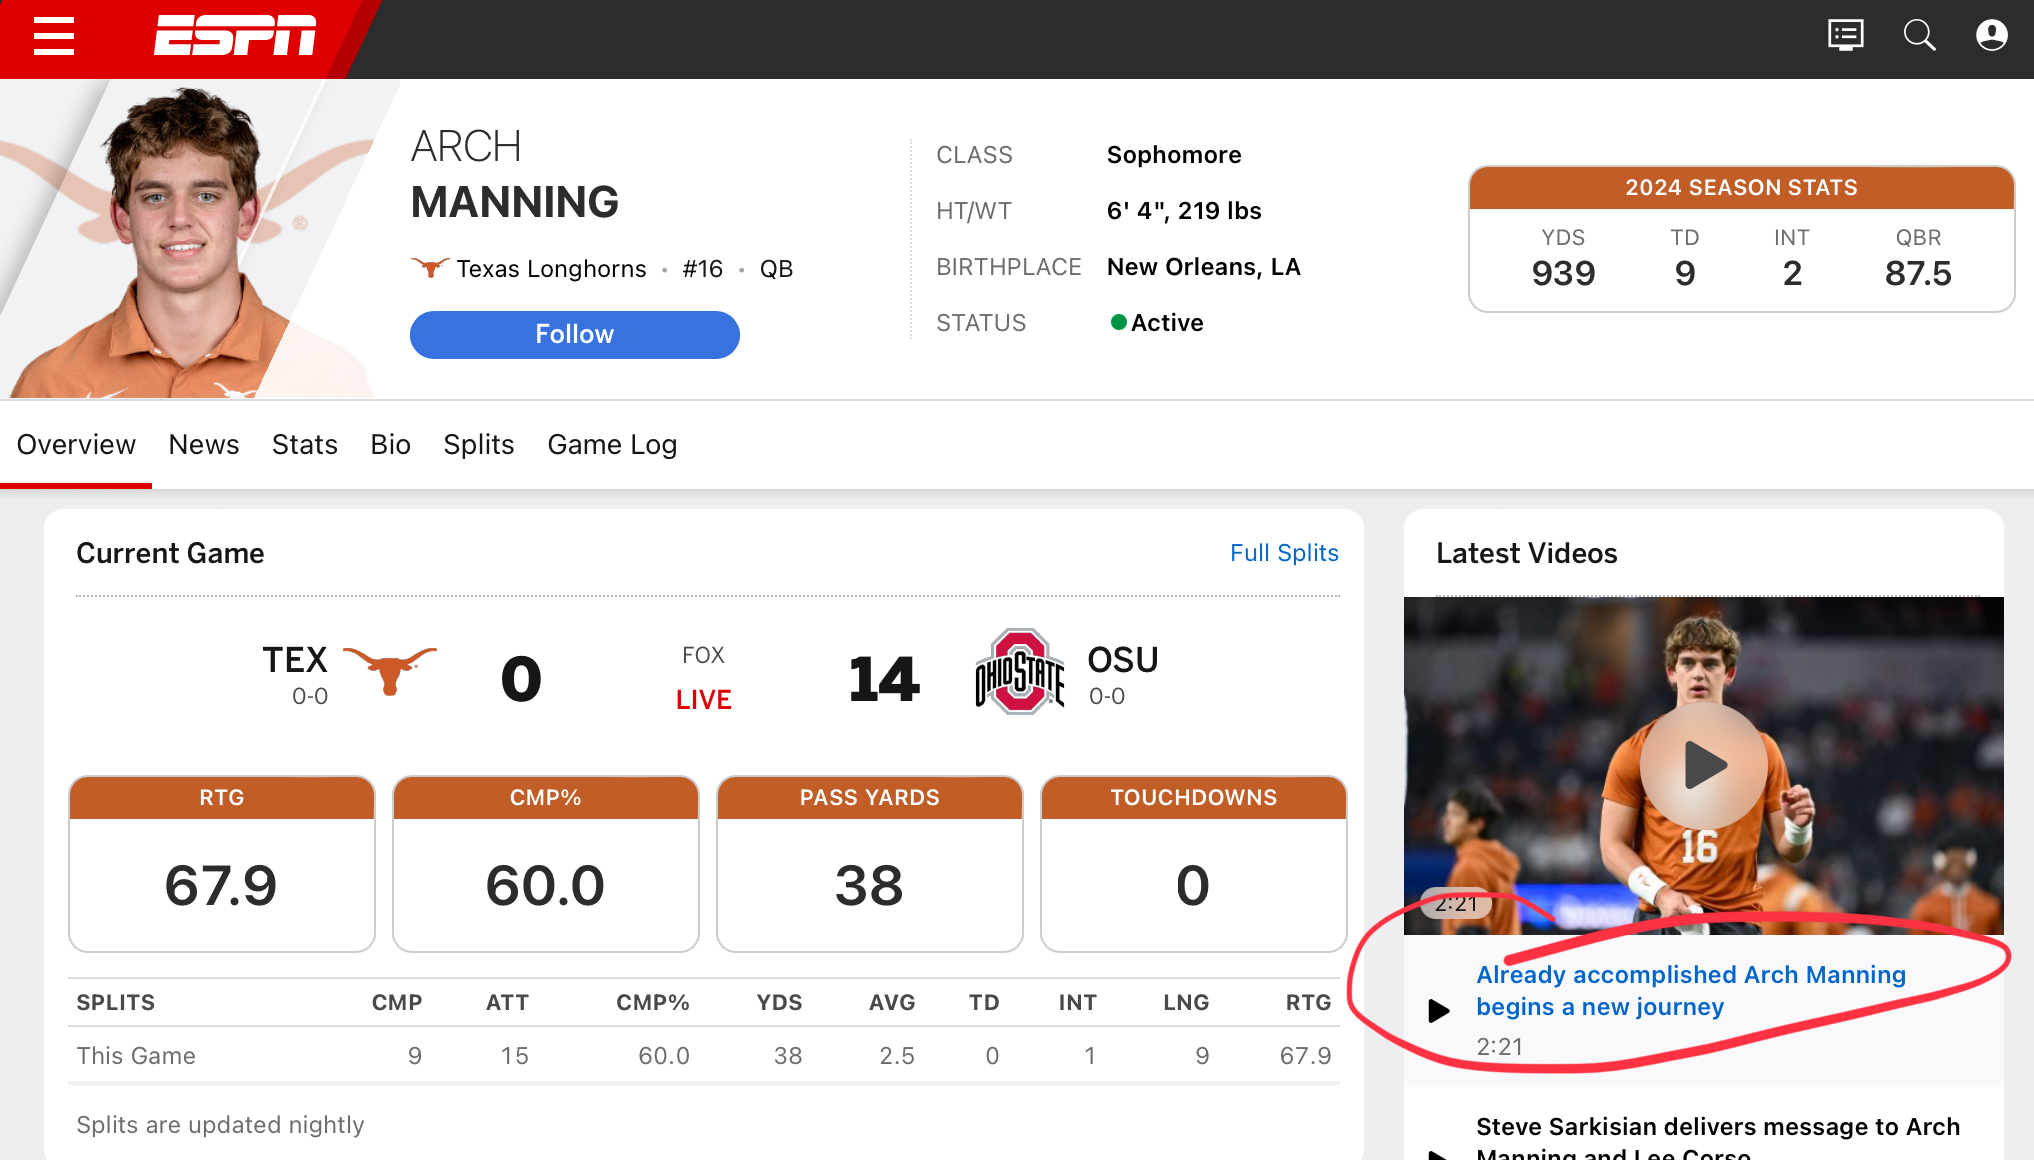Click play icon beside 'Already accomplished' video
The image size is (2034, 1160).
pos(1439,1010)
